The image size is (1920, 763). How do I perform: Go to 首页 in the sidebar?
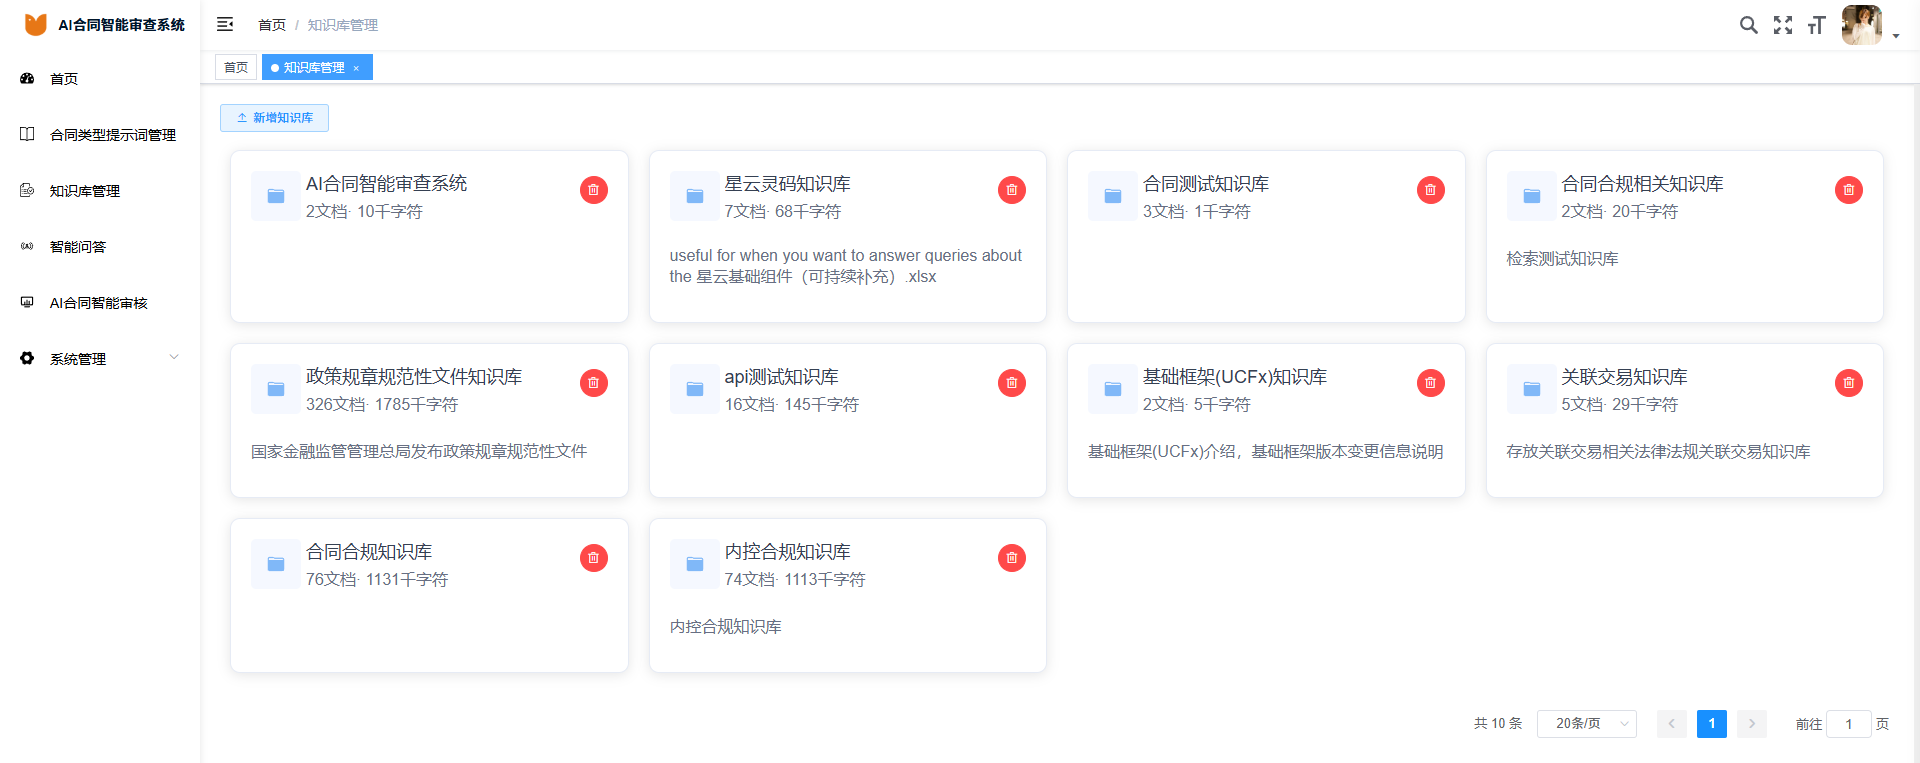[100, 78]
